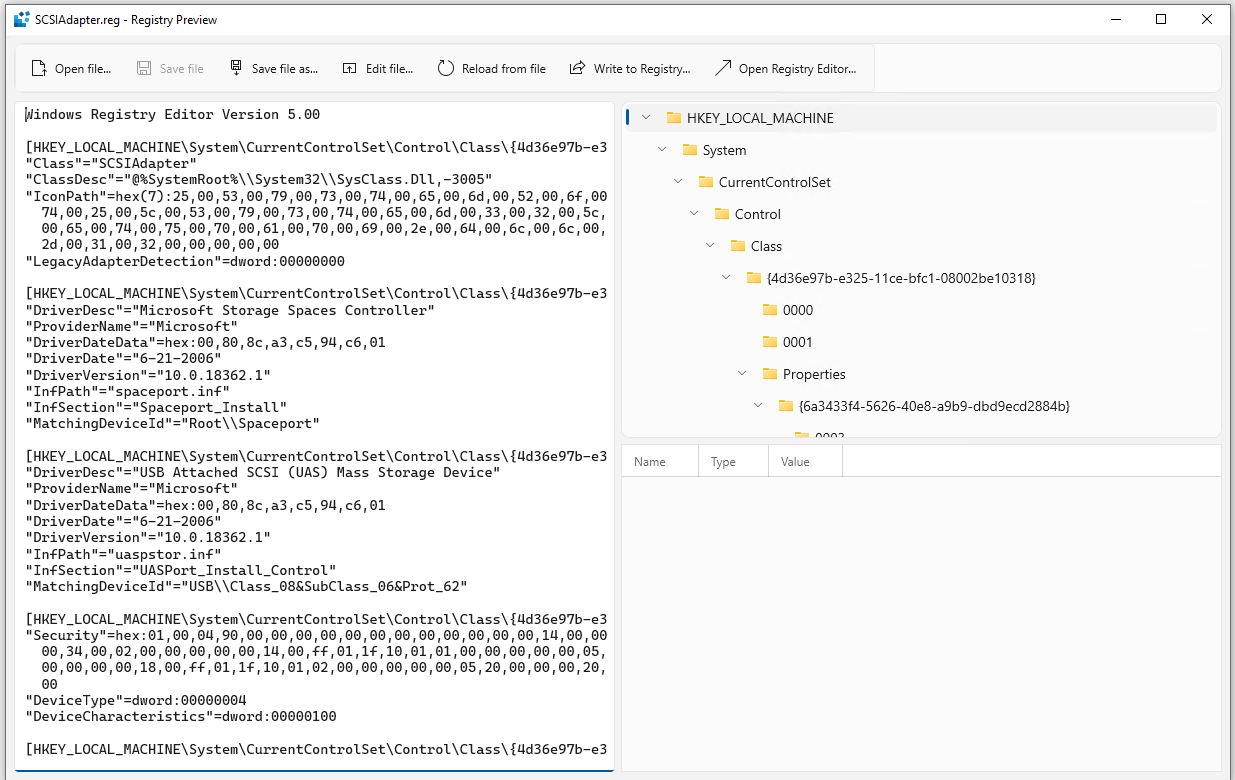Collapse the CurrentControlSet node

coord(678,181)
